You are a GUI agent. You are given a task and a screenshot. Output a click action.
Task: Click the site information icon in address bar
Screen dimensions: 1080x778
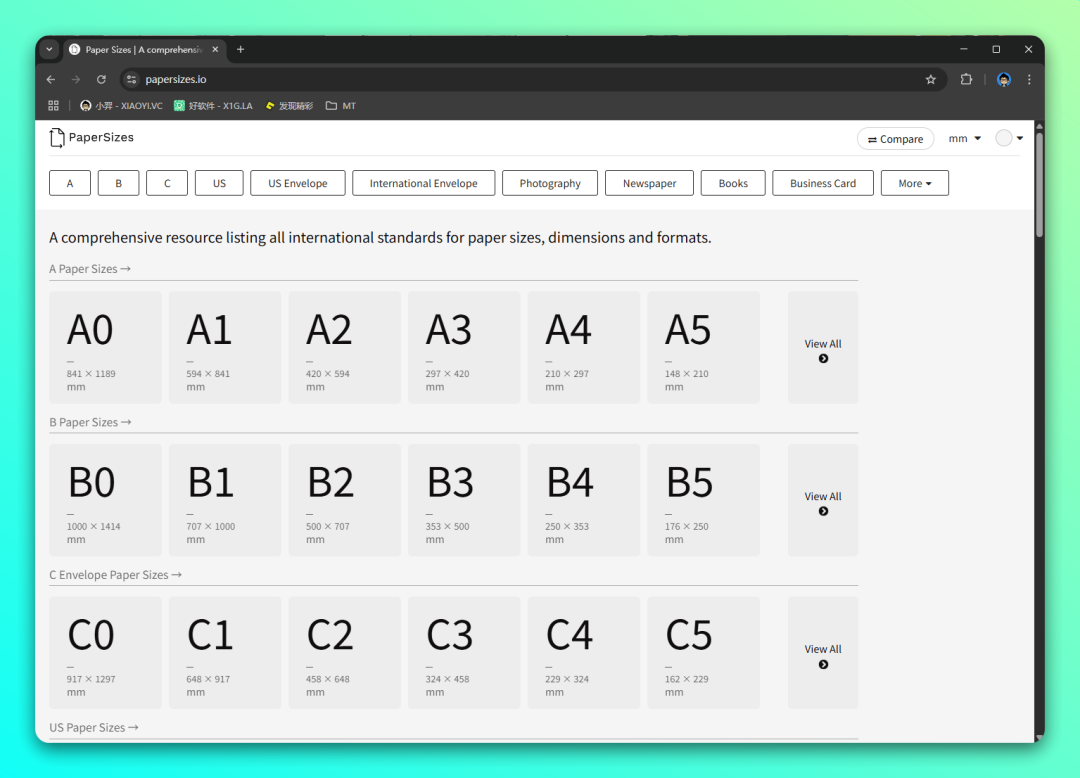[132, 80]
